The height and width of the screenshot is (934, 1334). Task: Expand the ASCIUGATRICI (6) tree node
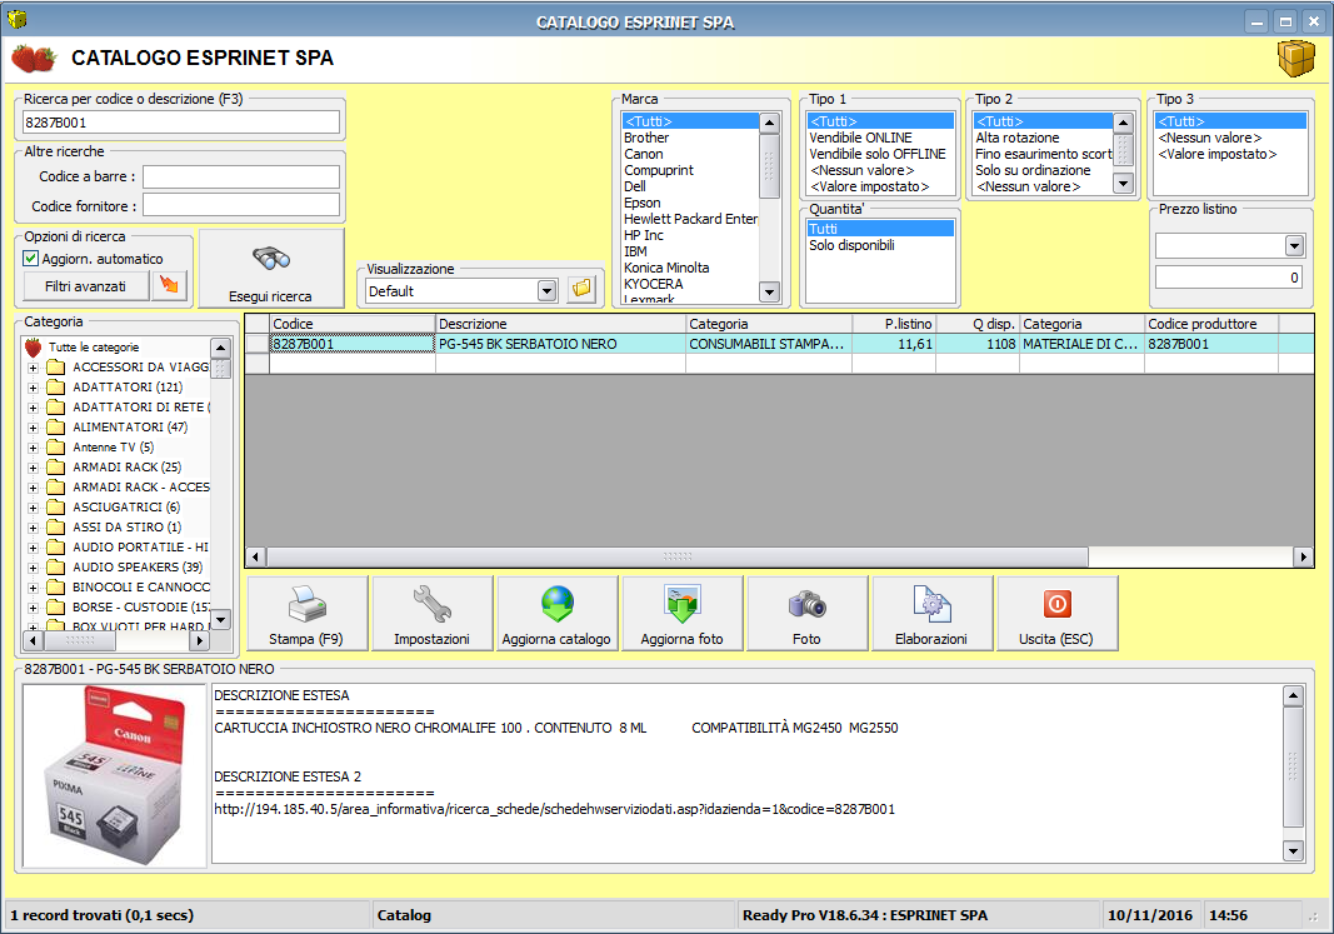[33, 508]
